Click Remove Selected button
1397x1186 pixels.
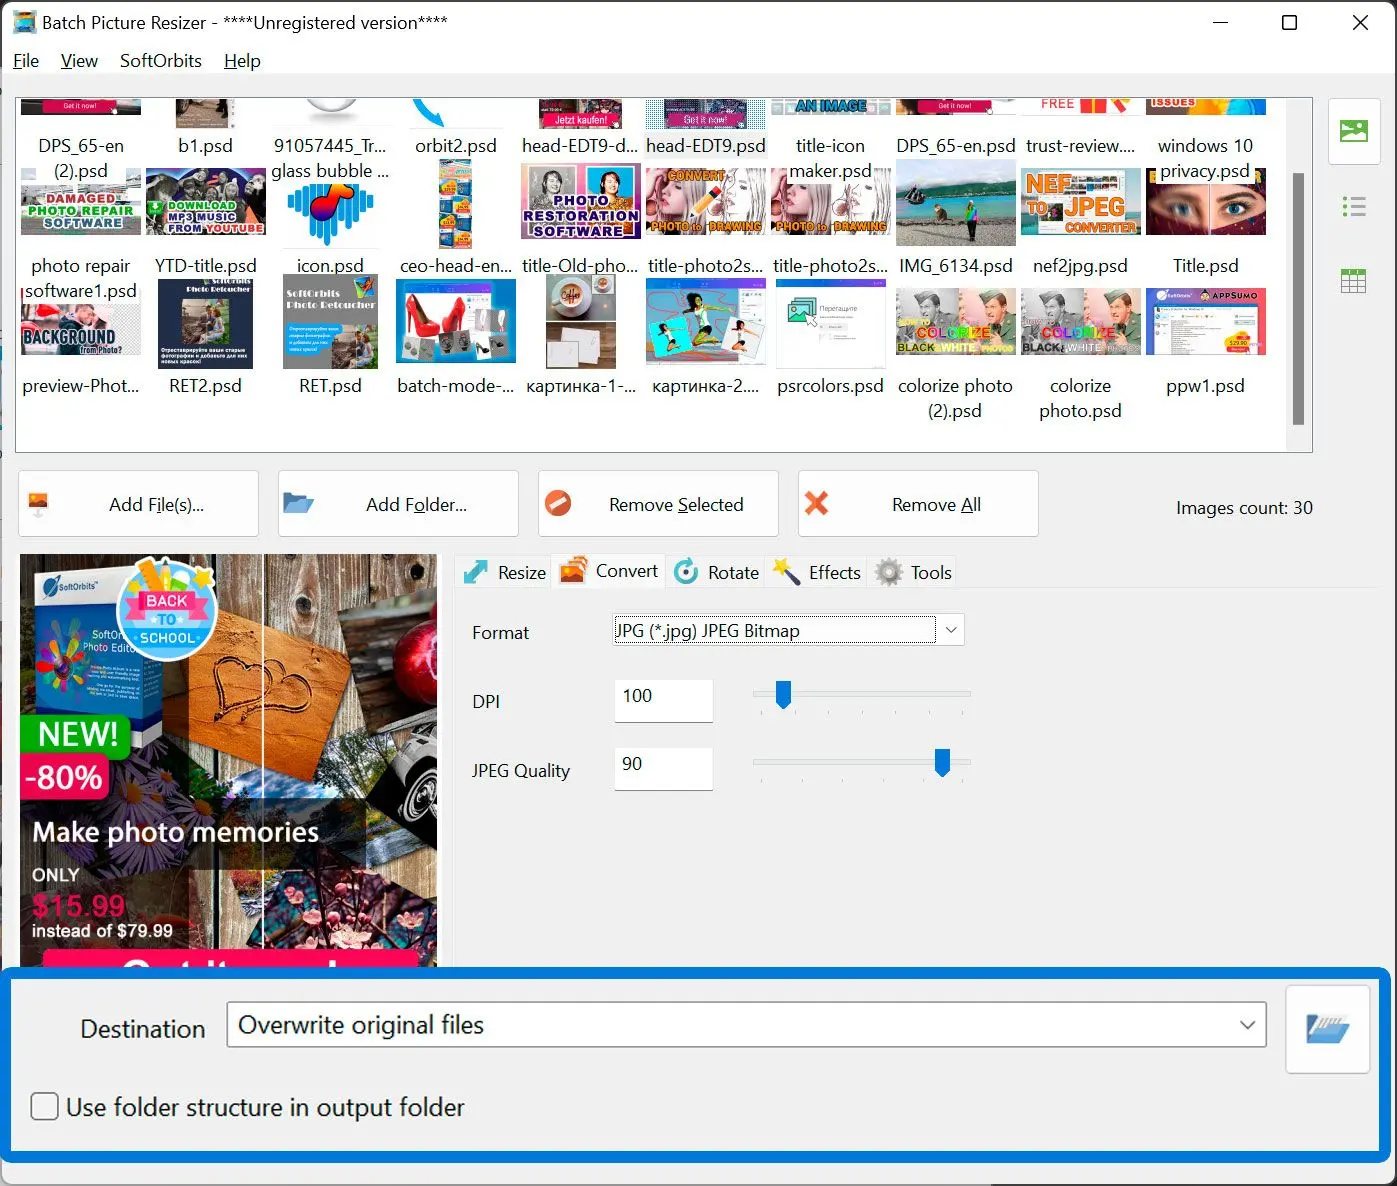658,504
